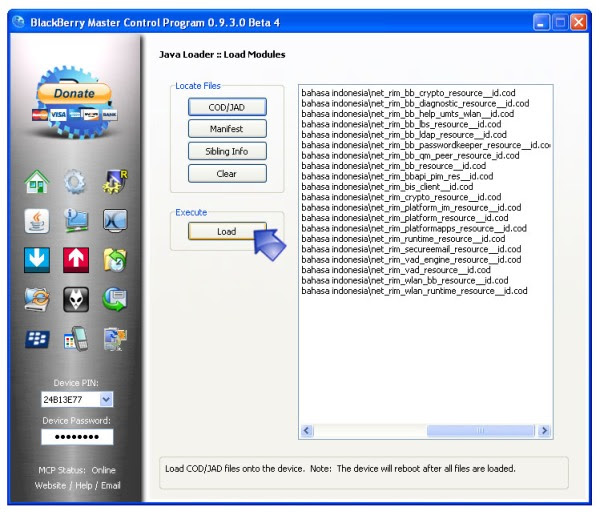The height and width of the screenshot is (515, 600).
Task: Click the COD/JAD button
Action: pyautogui.click(x=227, y=107)
